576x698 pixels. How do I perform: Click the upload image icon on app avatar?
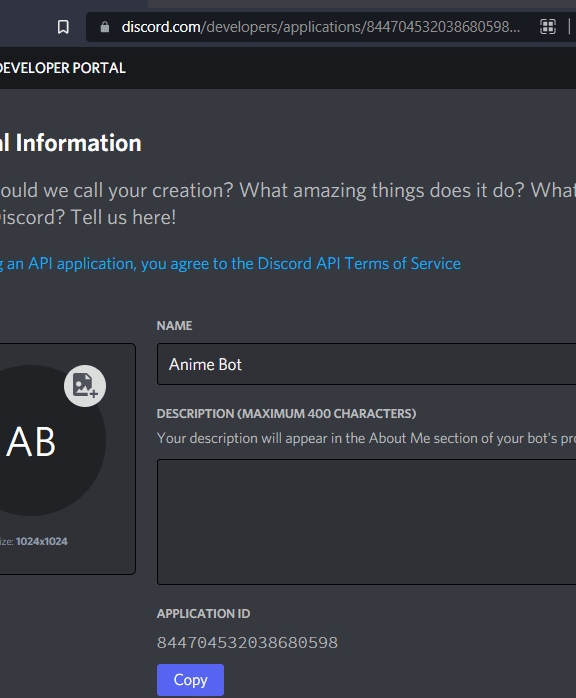tap(85, 386)
